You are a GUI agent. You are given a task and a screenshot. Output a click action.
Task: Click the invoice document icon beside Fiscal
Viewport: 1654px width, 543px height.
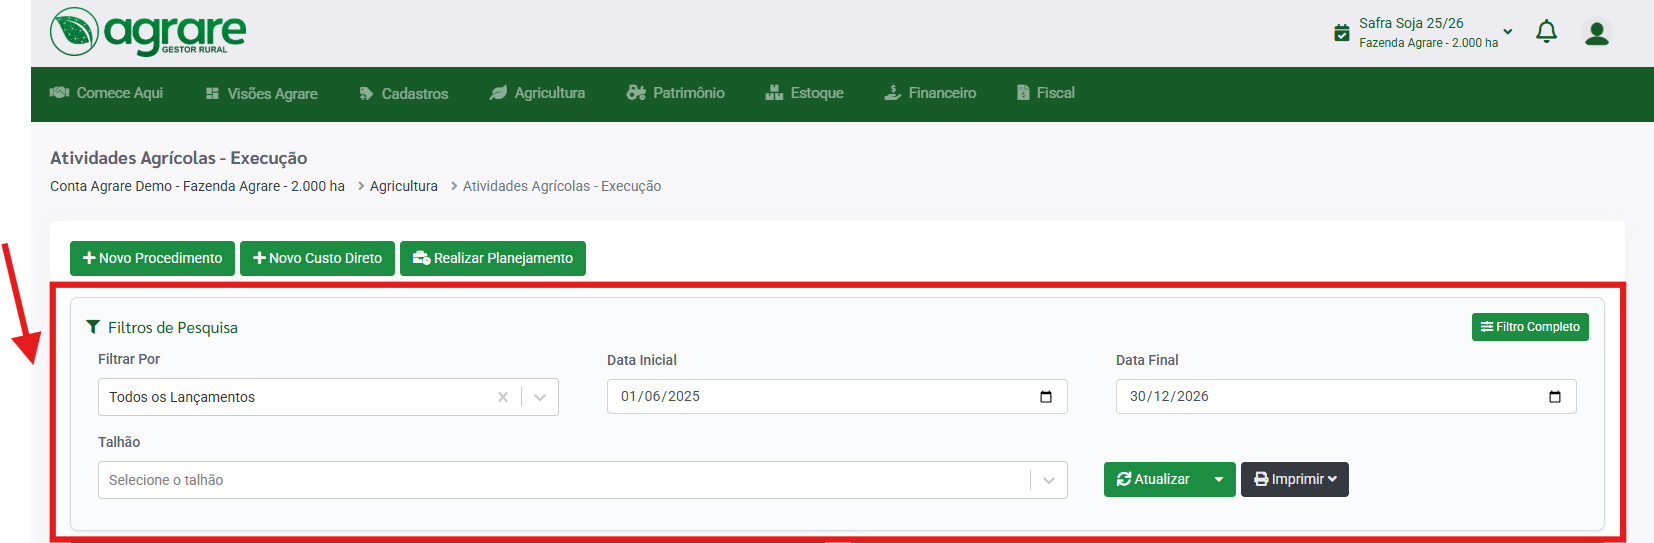coord(1023,93)
